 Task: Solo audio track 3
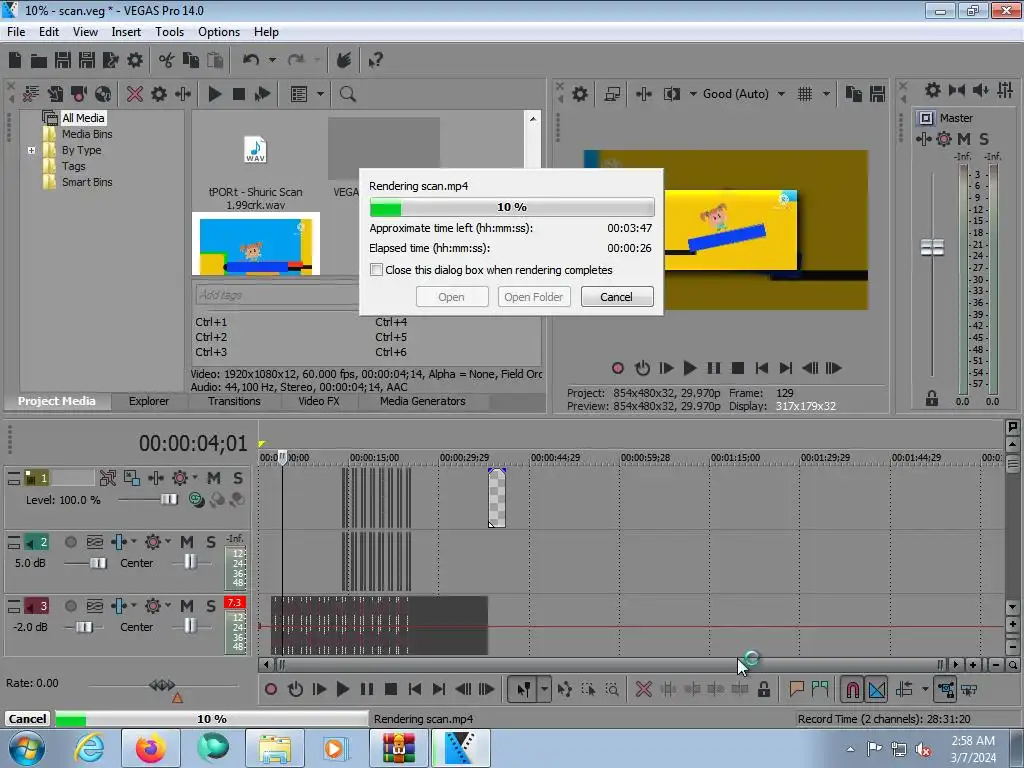click(210, 606)
